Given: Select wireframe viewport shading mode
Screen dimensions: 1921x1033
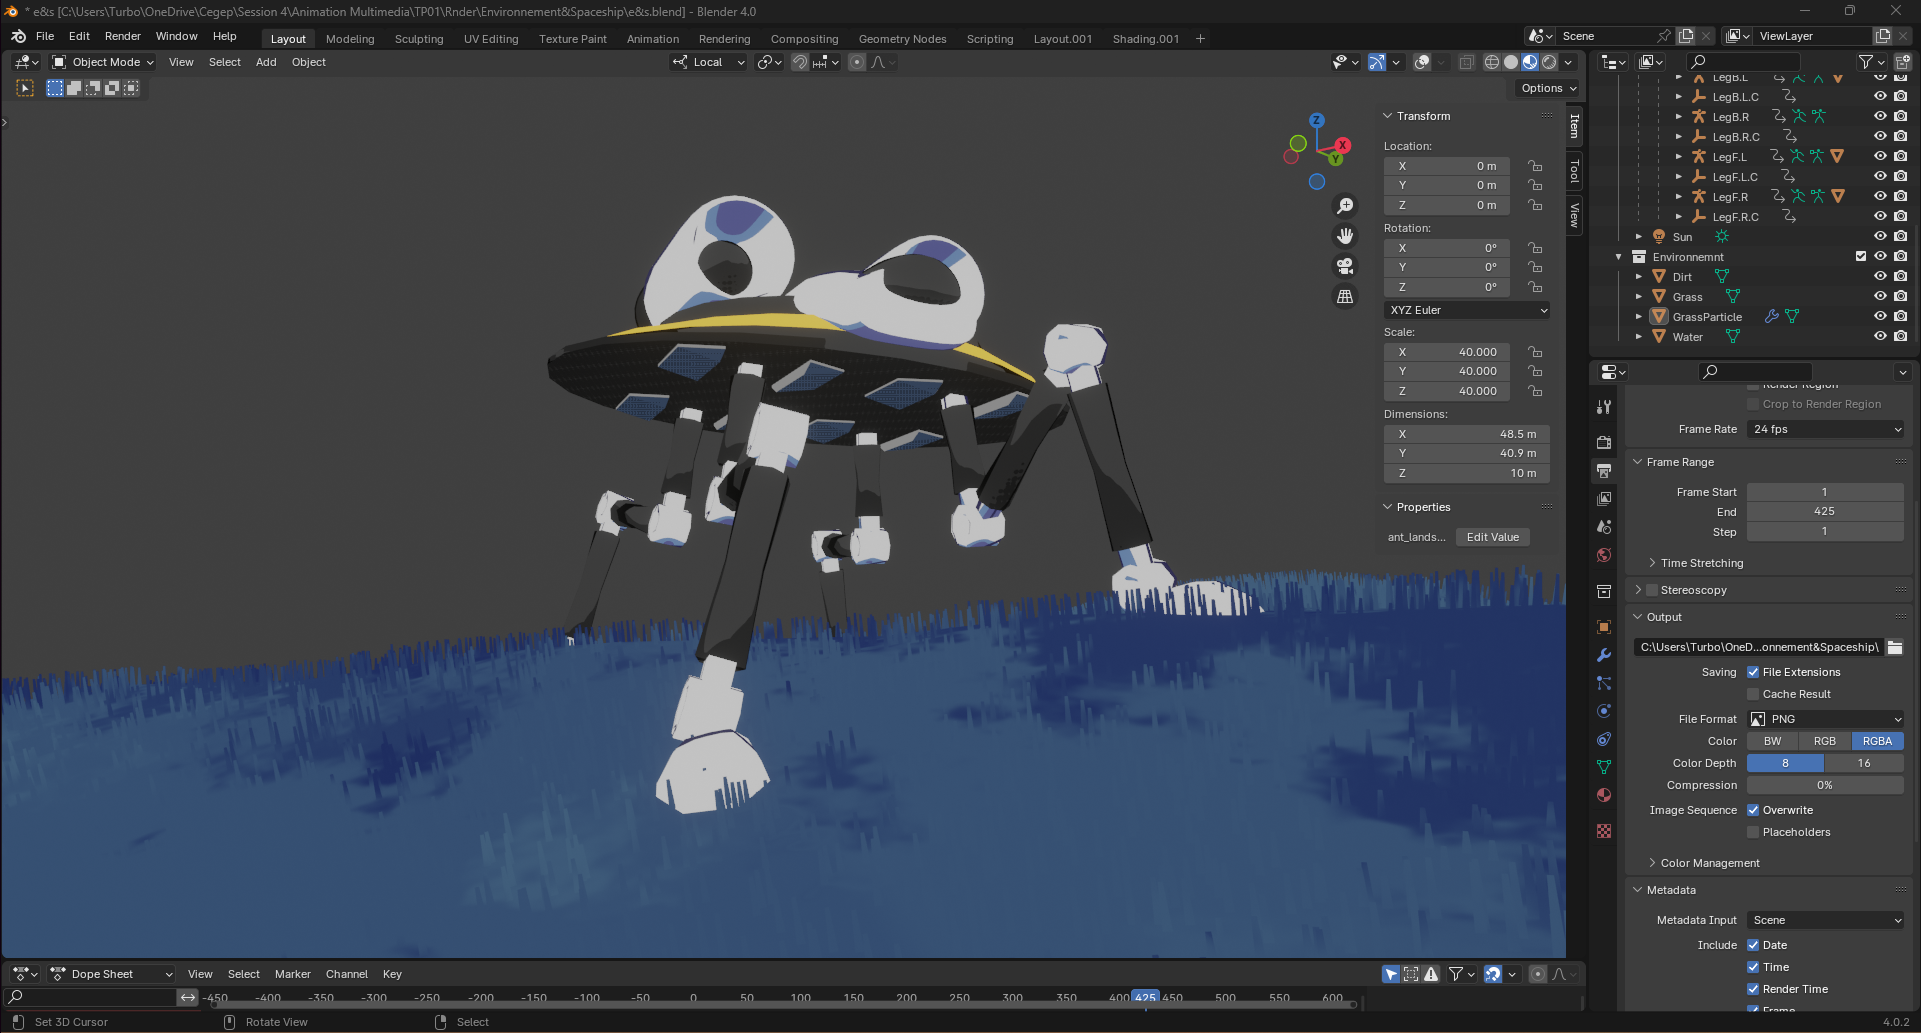Looking at the screenshot, I should coord(1491,62).
